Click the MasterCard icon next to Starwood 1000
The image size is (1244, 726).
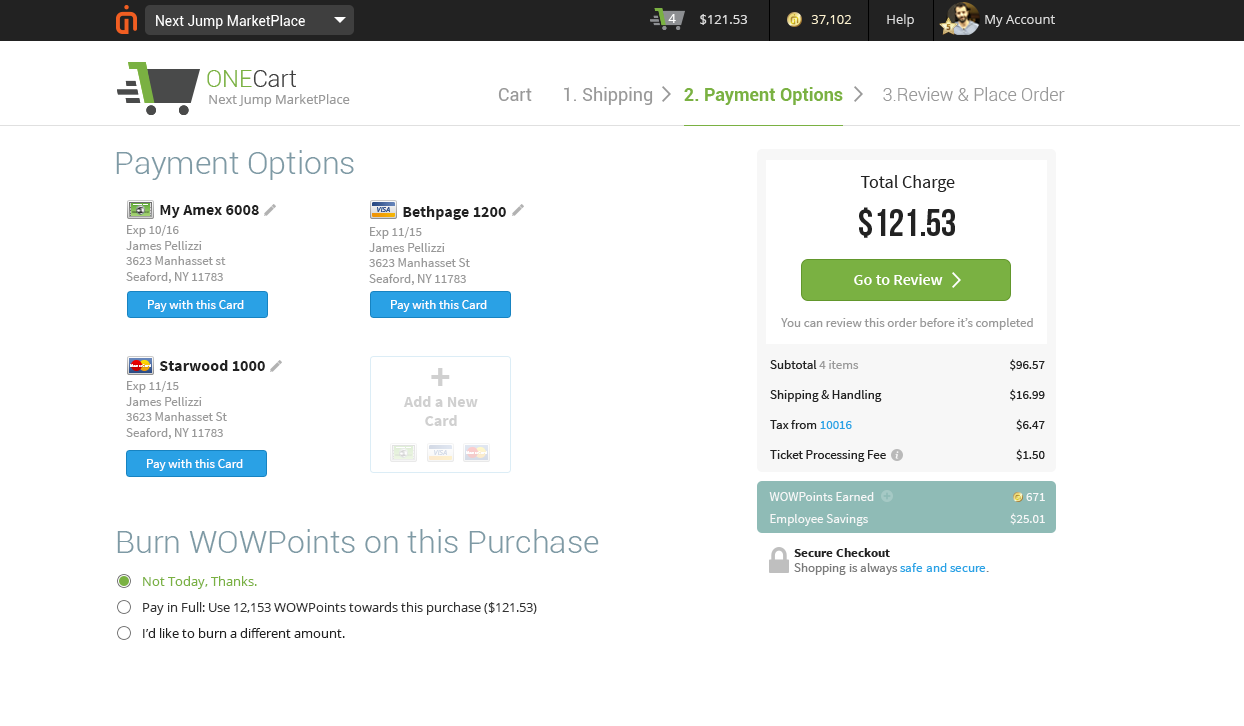(x=140, y=365)
